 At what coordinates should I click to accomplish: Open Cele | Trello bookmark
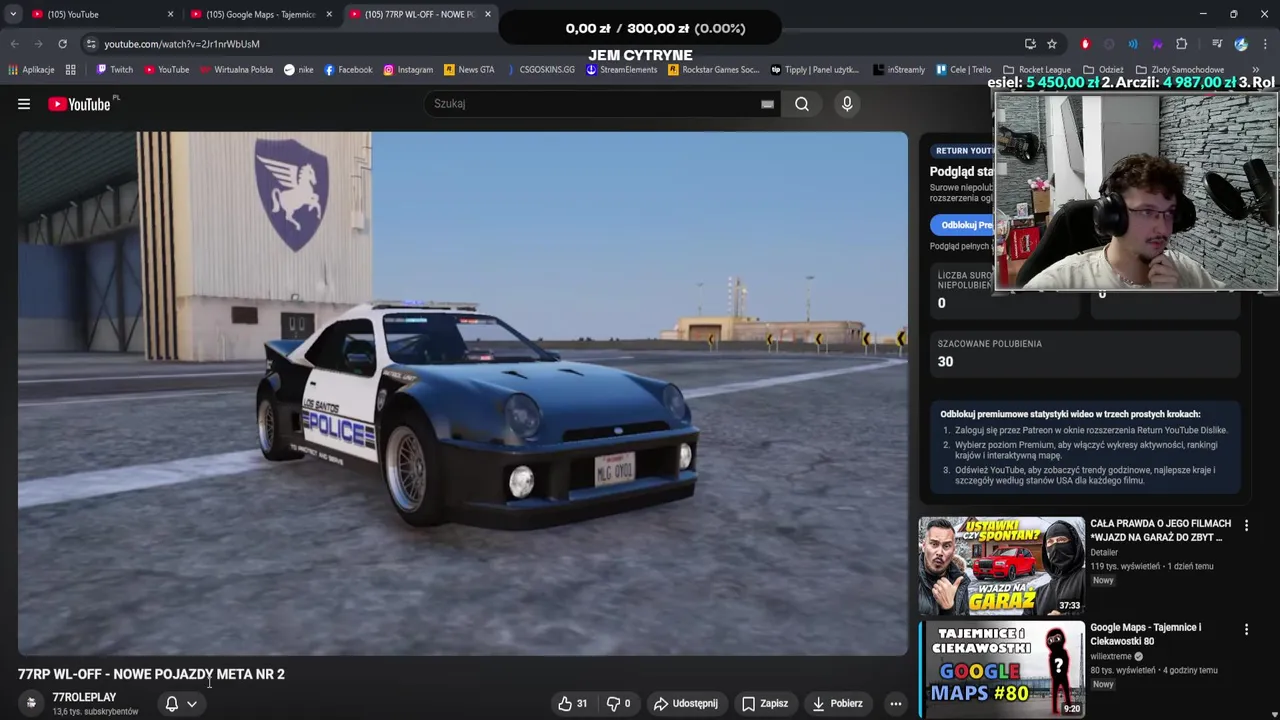pos(963,70)
